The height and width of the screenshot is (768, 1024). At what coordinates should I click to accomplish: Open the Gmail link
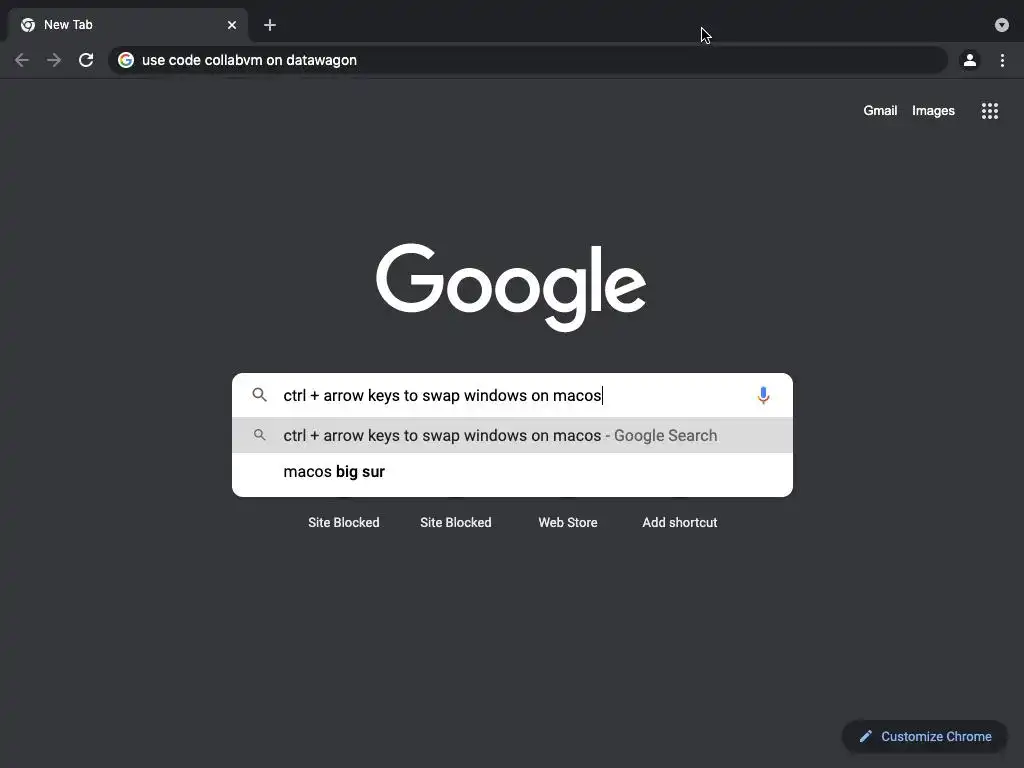[880, 110]
